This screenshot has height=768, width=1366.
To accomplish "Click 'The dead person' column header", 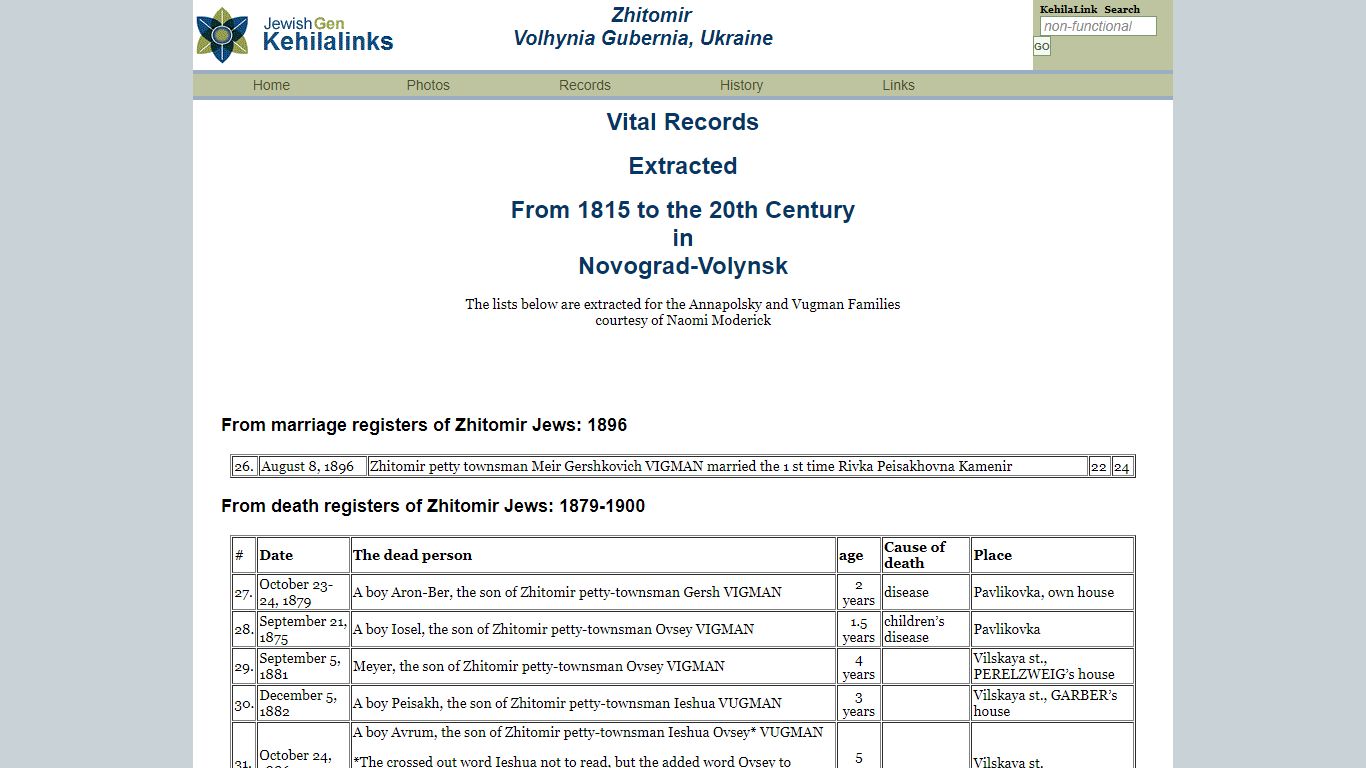I will click(x=594, y=555).
